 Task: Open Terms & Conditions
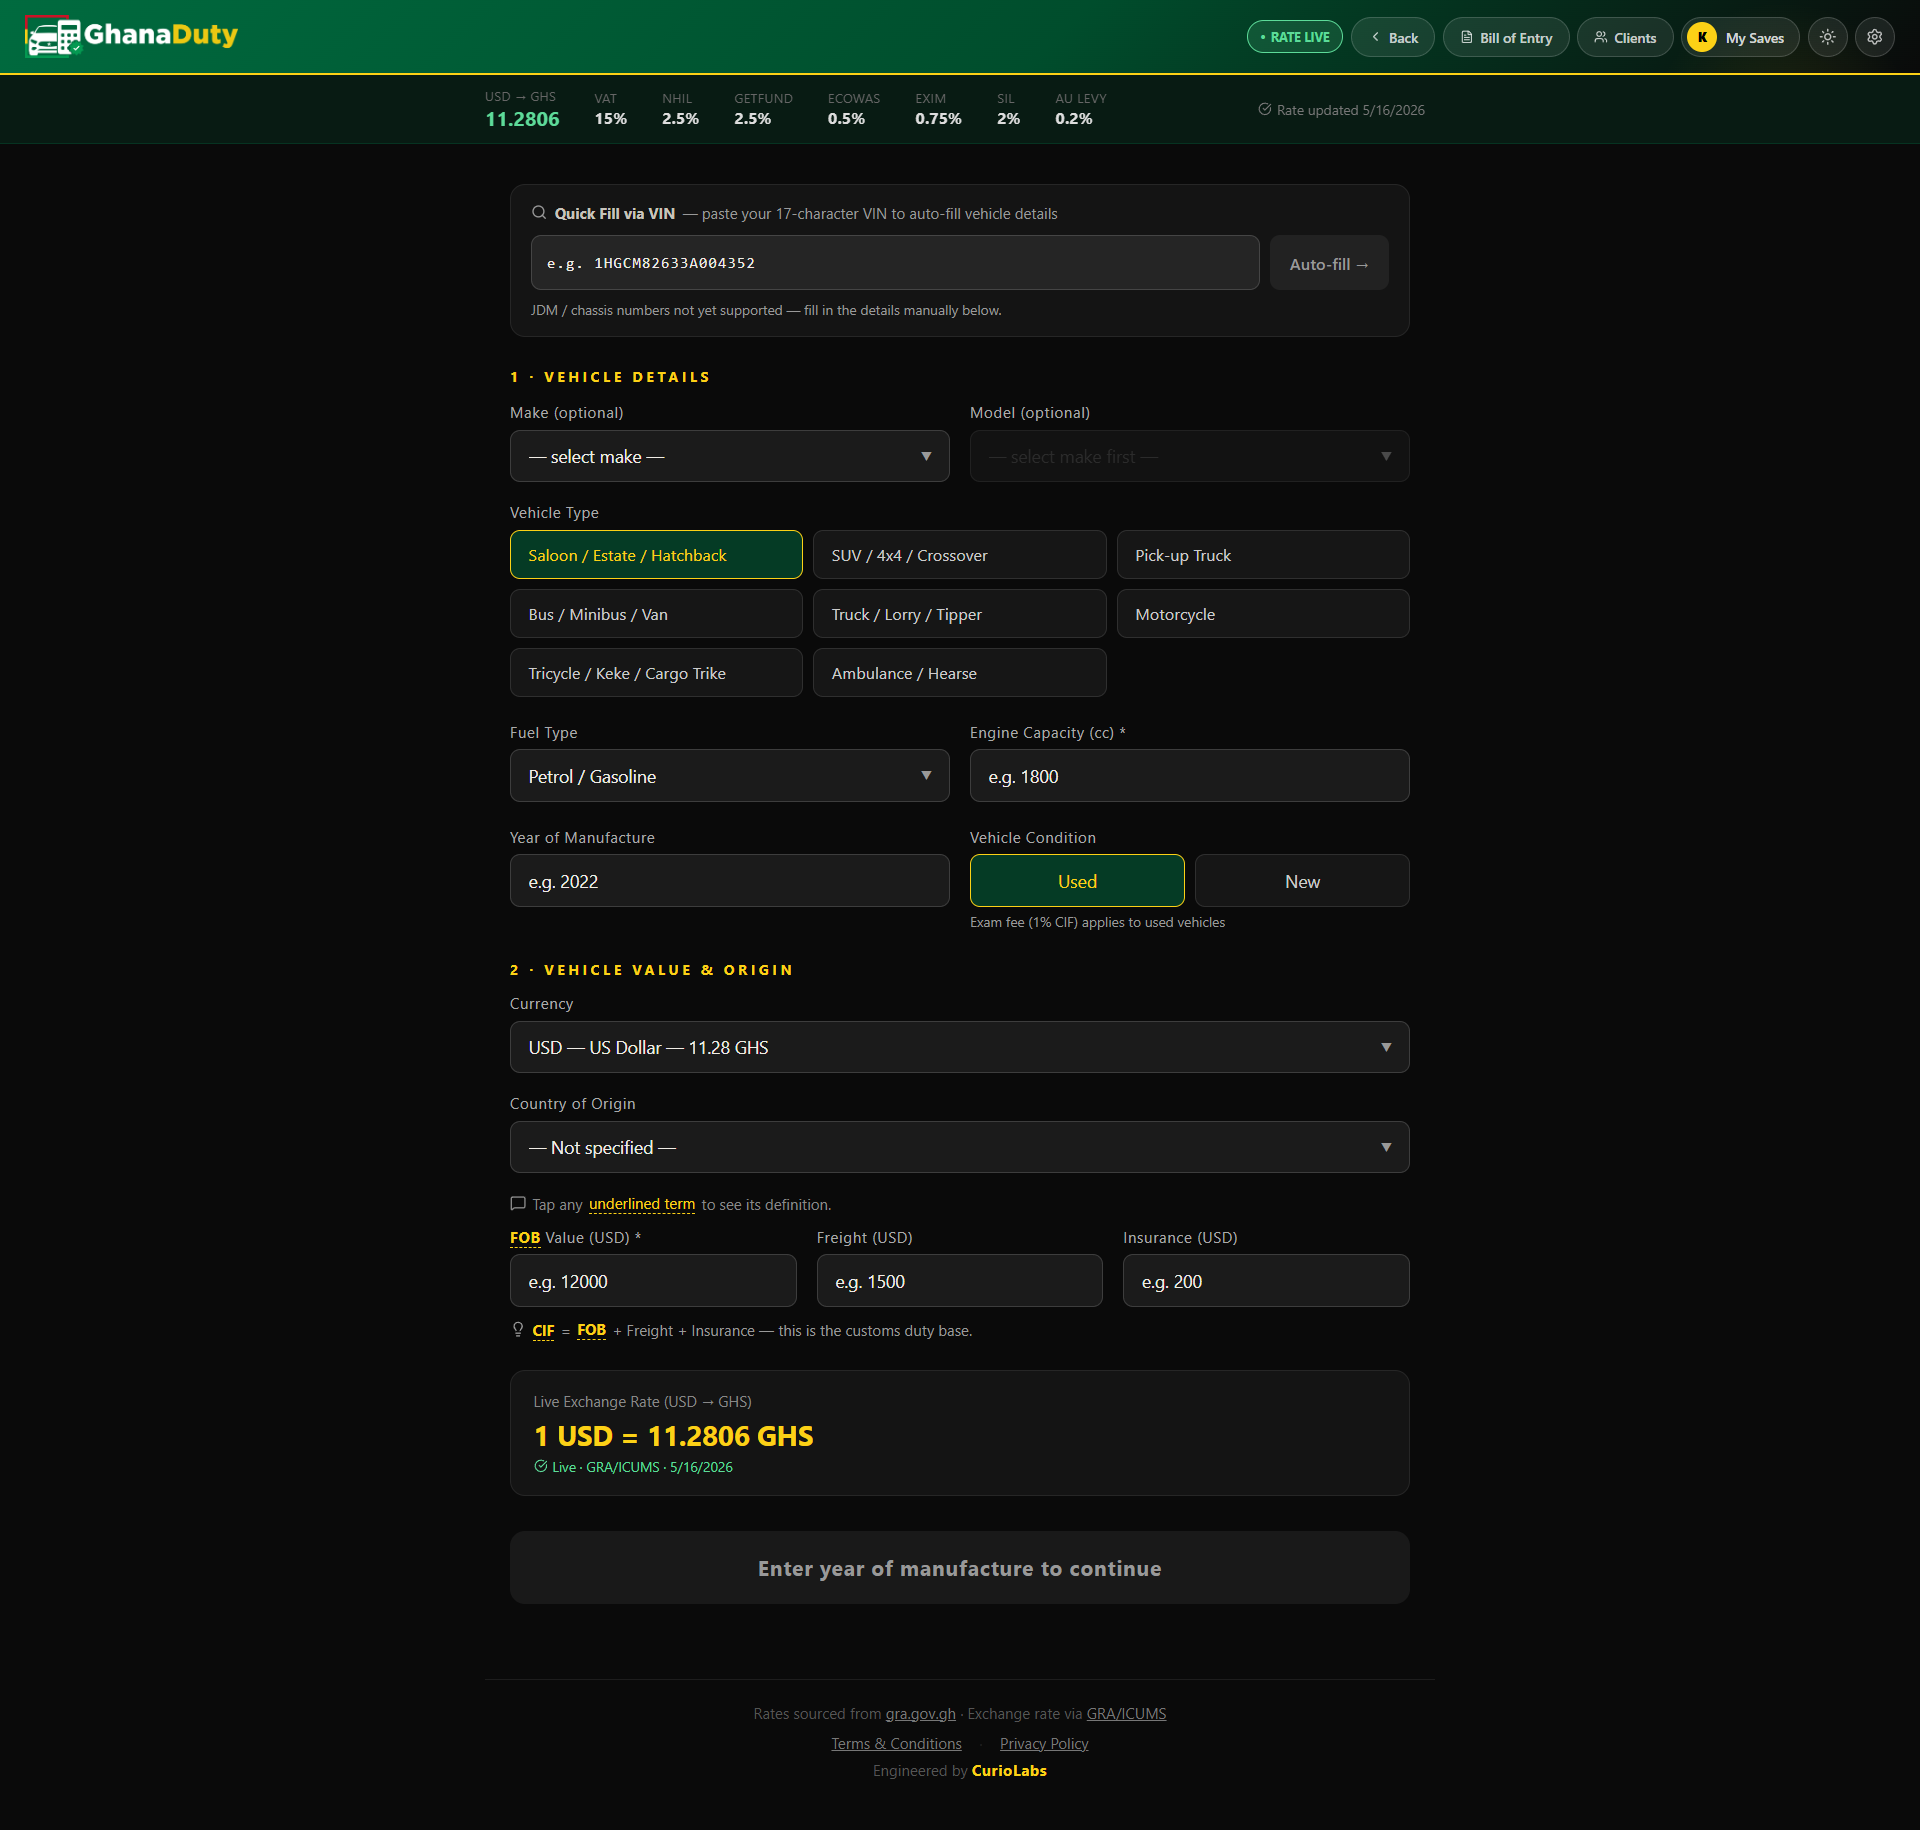[x=896, y=1744]
